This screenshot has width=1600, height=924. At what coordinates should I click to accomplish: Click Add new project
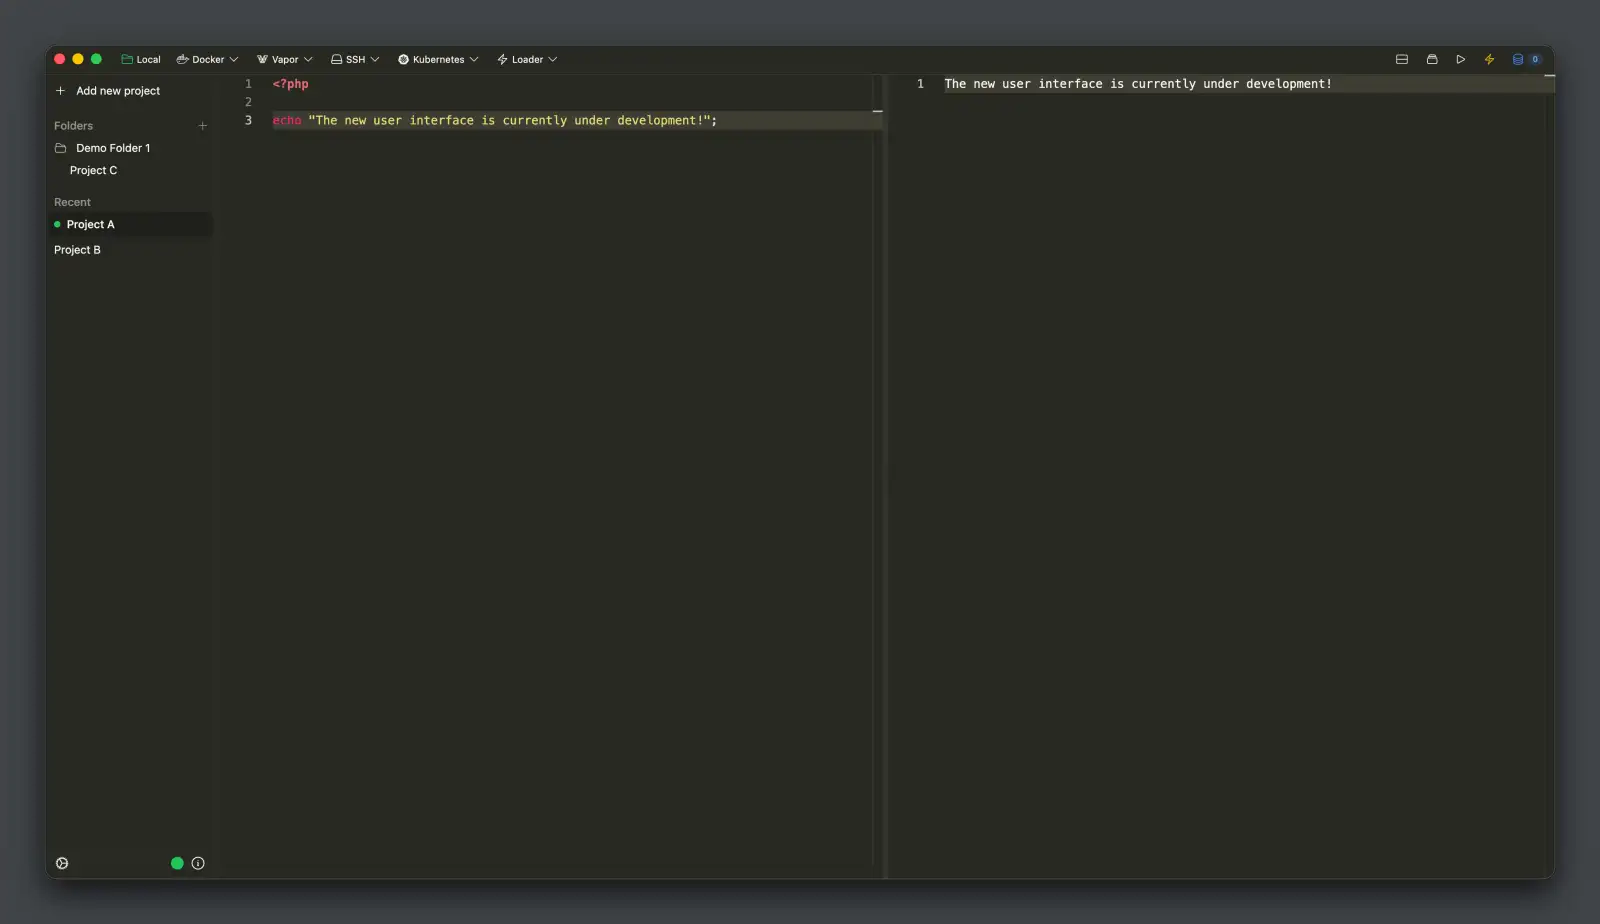click(108, 91)
